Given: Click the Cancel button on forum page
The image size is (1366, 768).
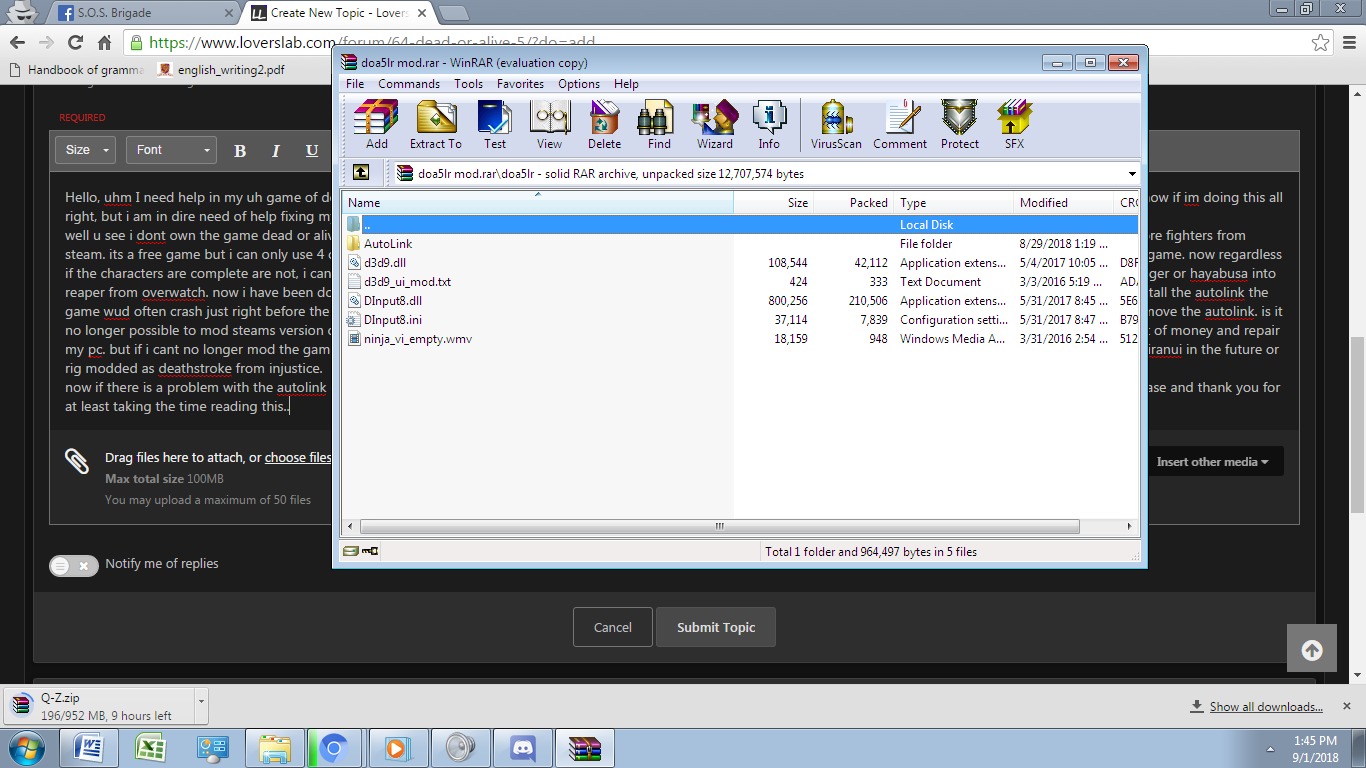Looking at the screenshot, I should pyautogui.click(x=612, y=627).
